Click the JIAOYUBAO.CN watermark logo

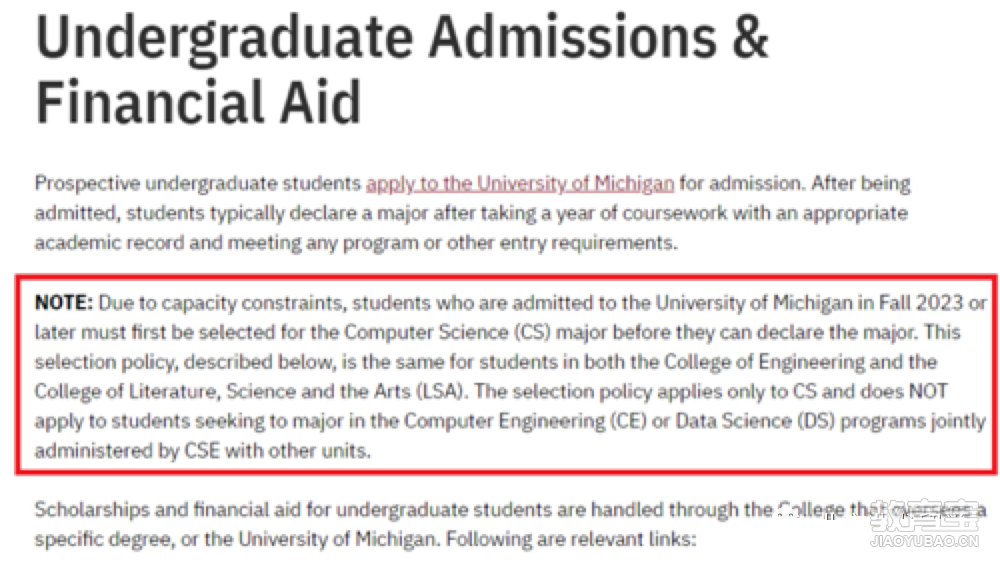(x=924, y=525)
